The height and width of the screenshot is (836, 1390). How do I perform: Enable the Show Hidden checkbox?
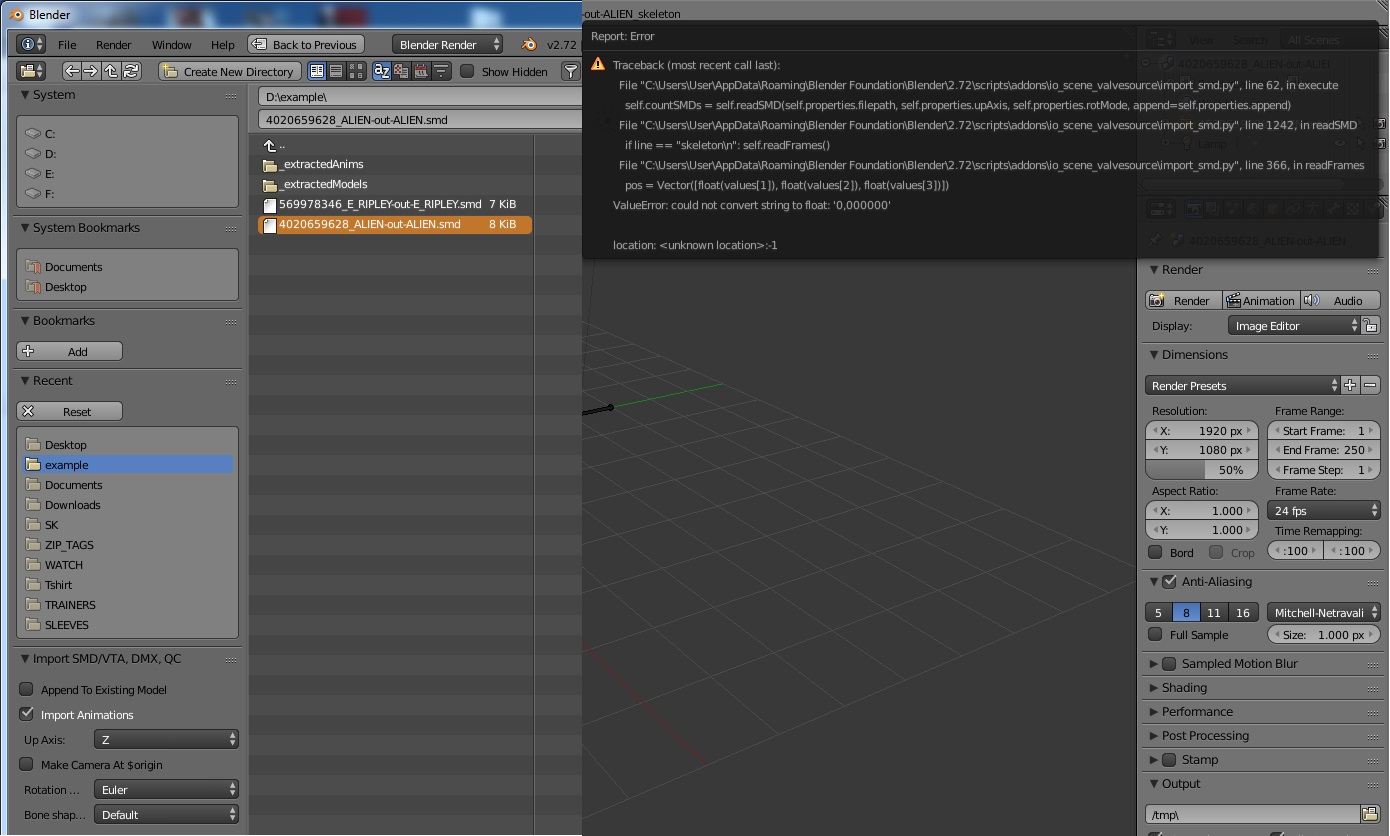pos(467,71)
